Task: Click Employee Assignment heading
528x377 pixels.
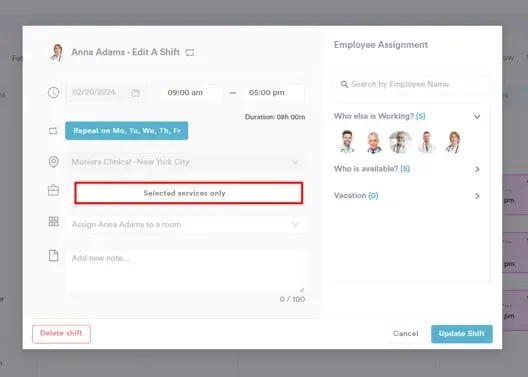Action: pyautogui.click(x=381, y=45)
